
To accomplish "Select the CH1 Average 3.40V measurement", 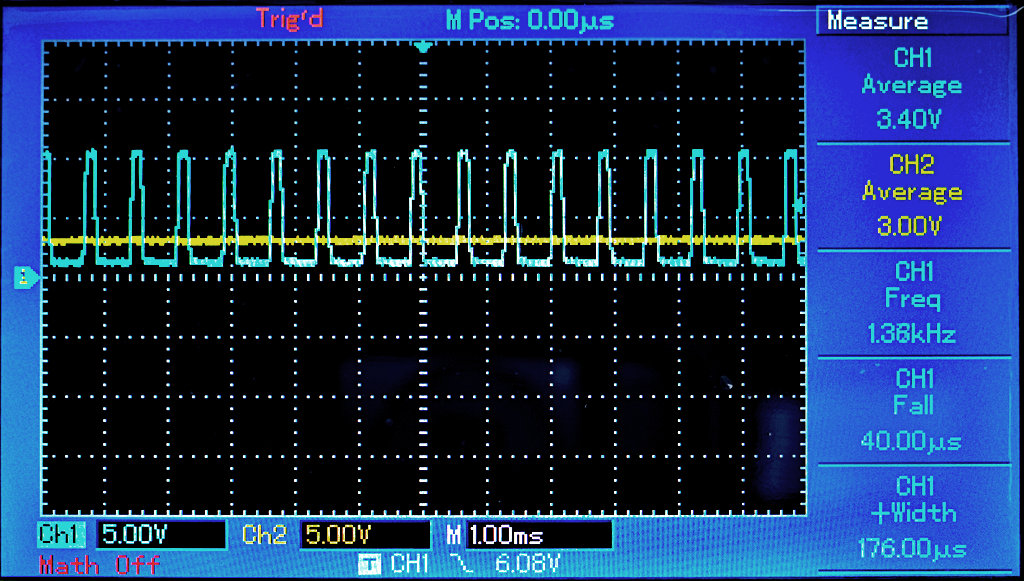I will click(912, 88).
